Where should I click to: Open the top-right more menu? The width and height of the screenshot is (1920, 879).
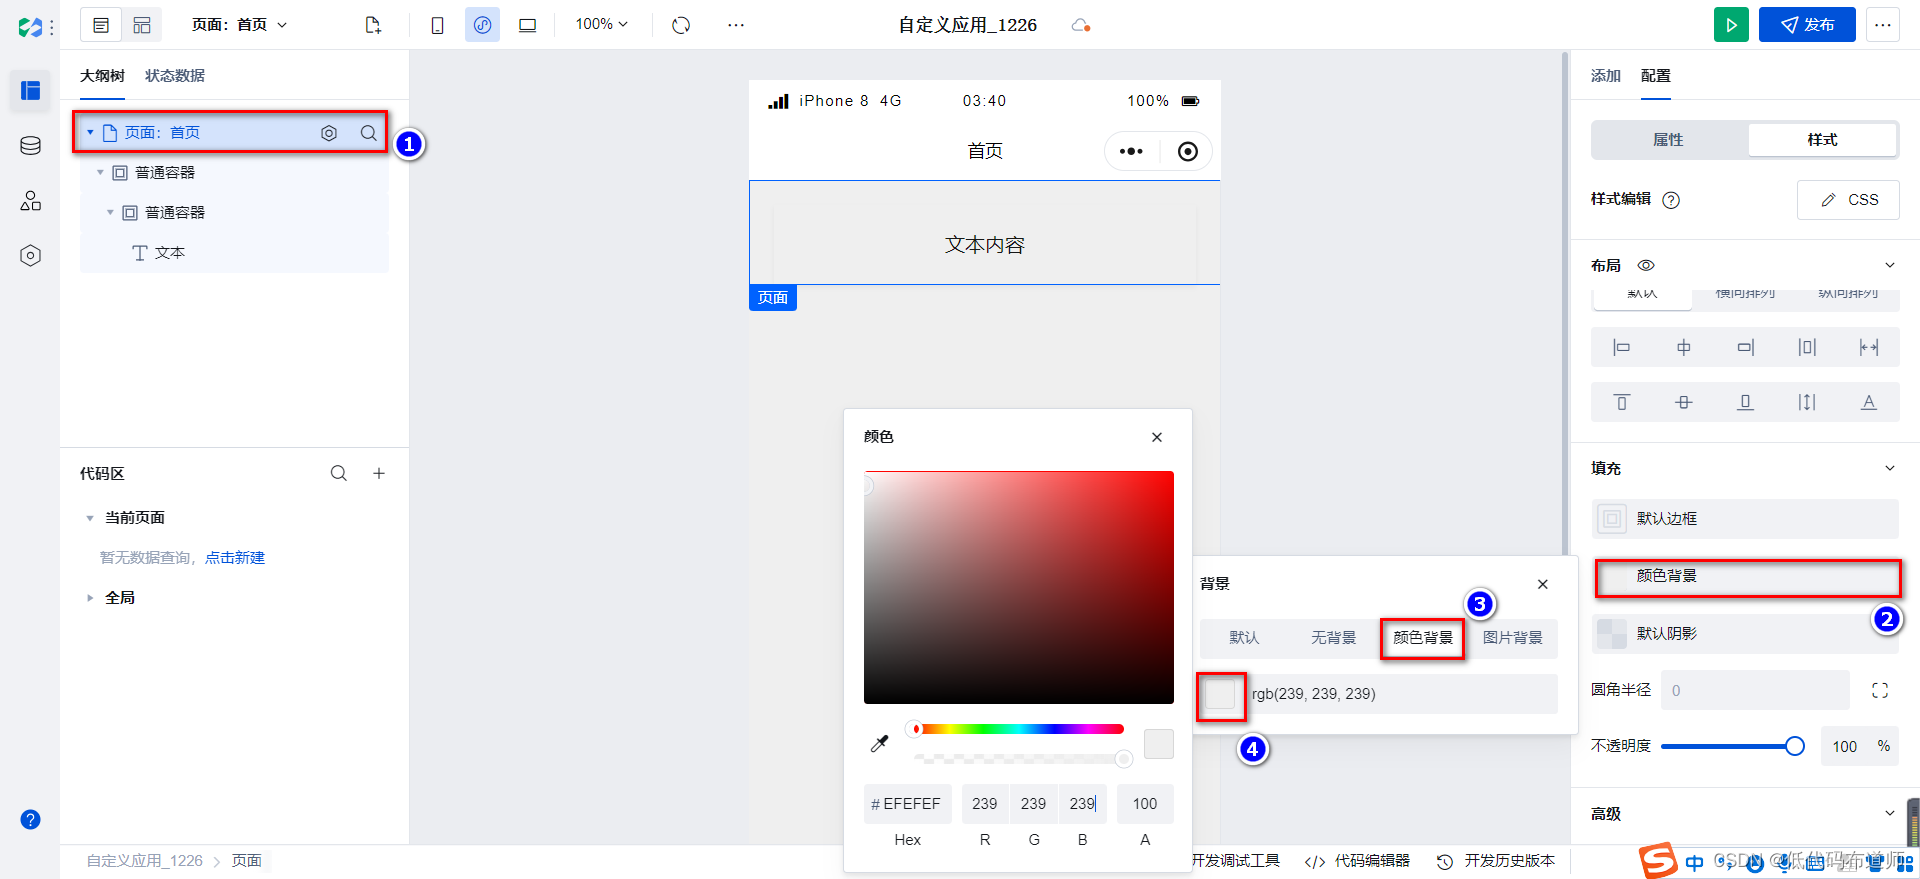point(1882,25)
